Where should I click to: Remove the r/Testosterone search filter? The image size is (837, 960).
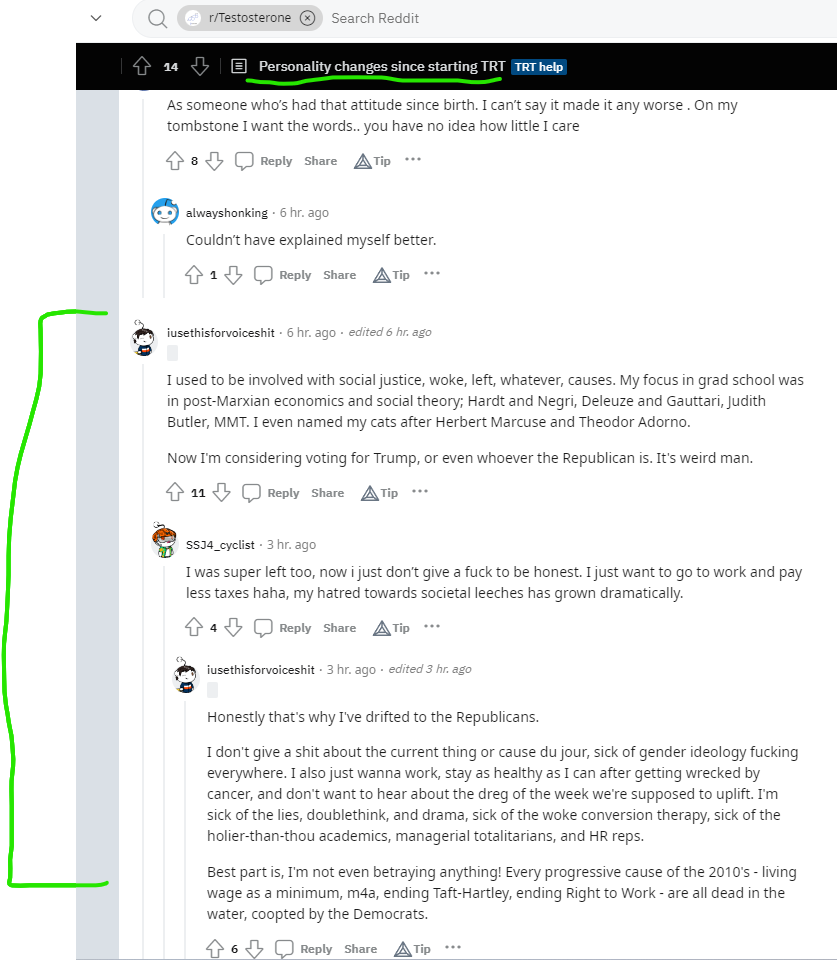307,18
